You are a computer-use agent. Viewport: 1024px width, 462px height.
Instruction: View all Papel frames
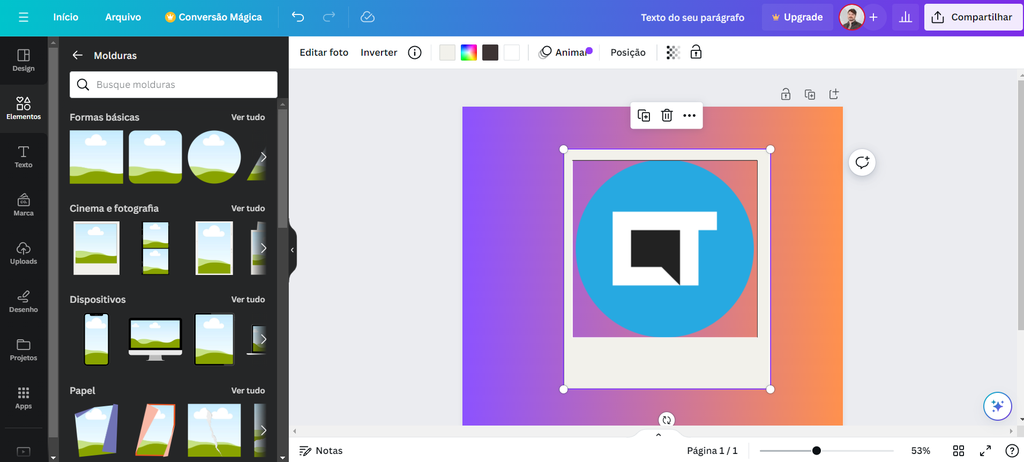pyautogui.click(x=248, y=390)
